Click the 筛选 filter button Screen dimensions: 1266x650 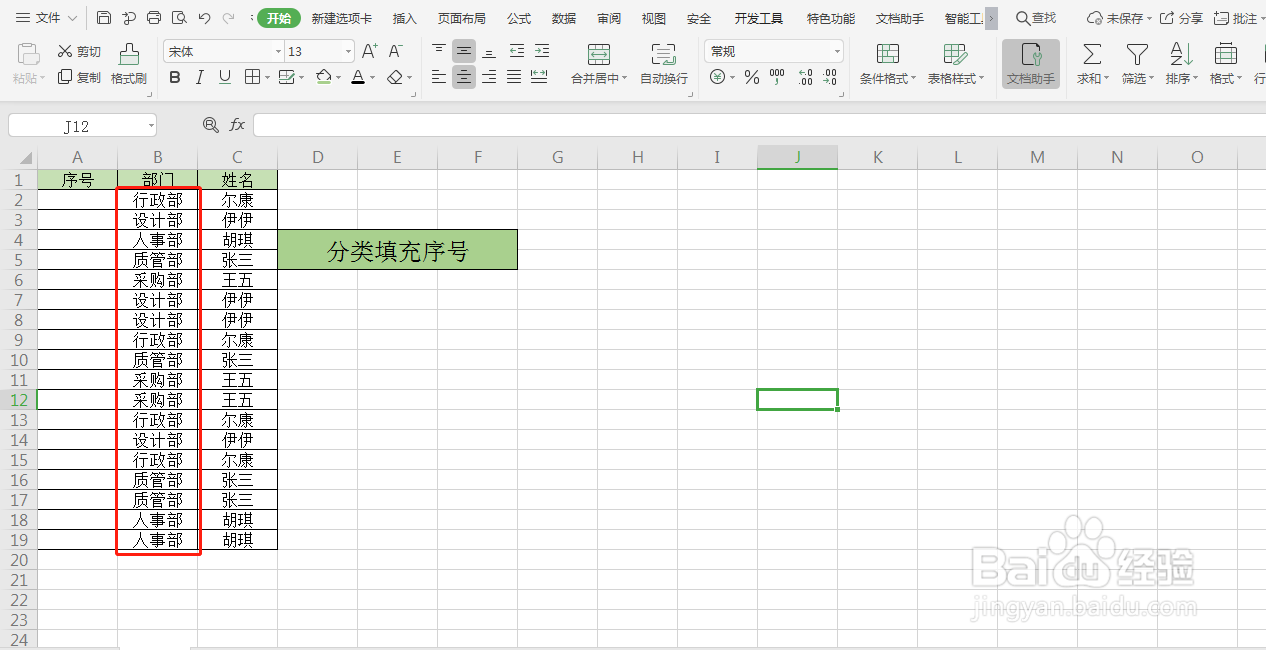[1137, 64]
